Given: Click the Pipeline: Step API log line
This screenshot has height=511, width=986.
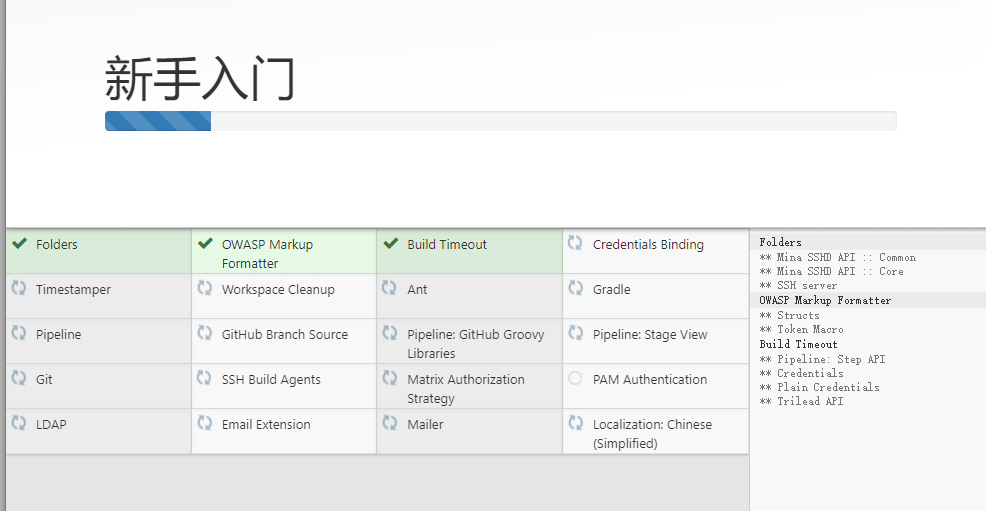Looking at the screenshot, I should 823,360.
